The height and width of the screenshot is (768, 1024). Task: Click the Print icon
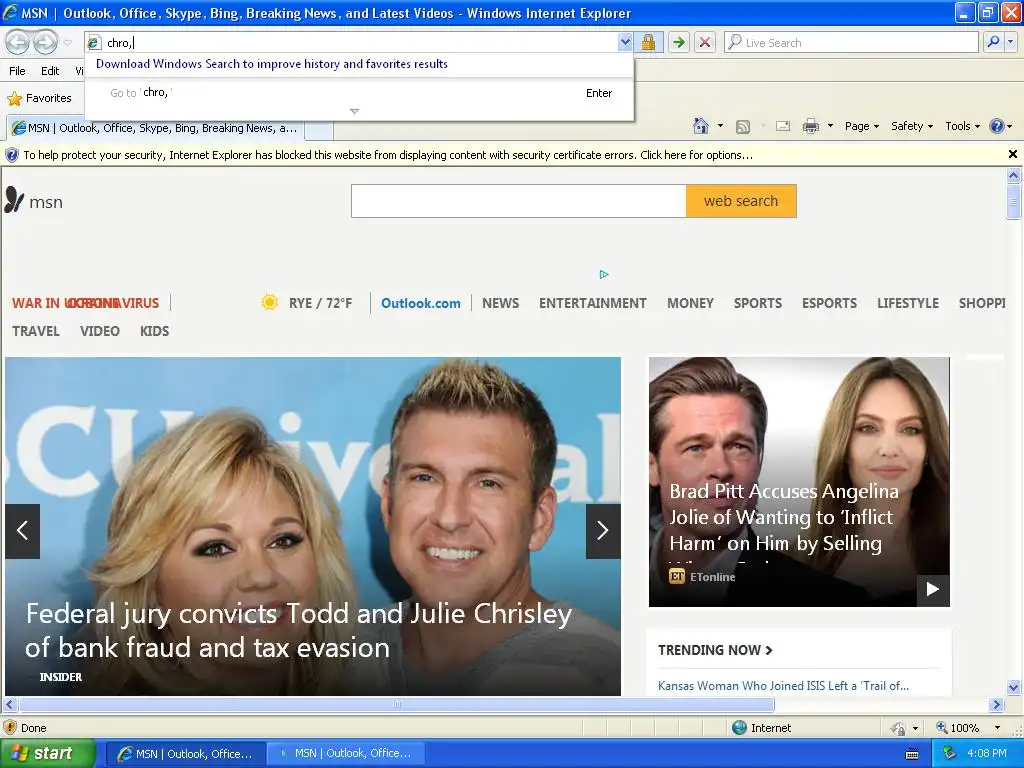tap(810, 126)
